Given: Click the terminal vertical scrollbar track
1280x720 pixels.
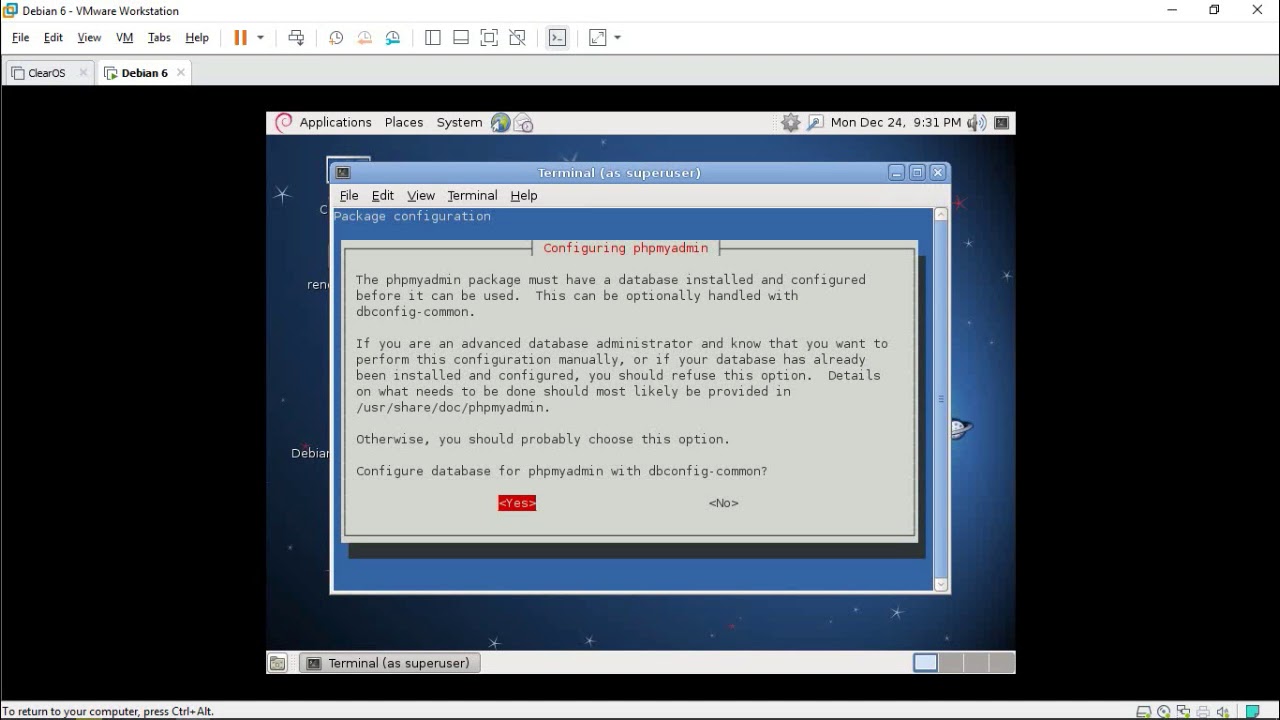Looking at the screenshot, I should pyautogui.click(x=941, y=400).
